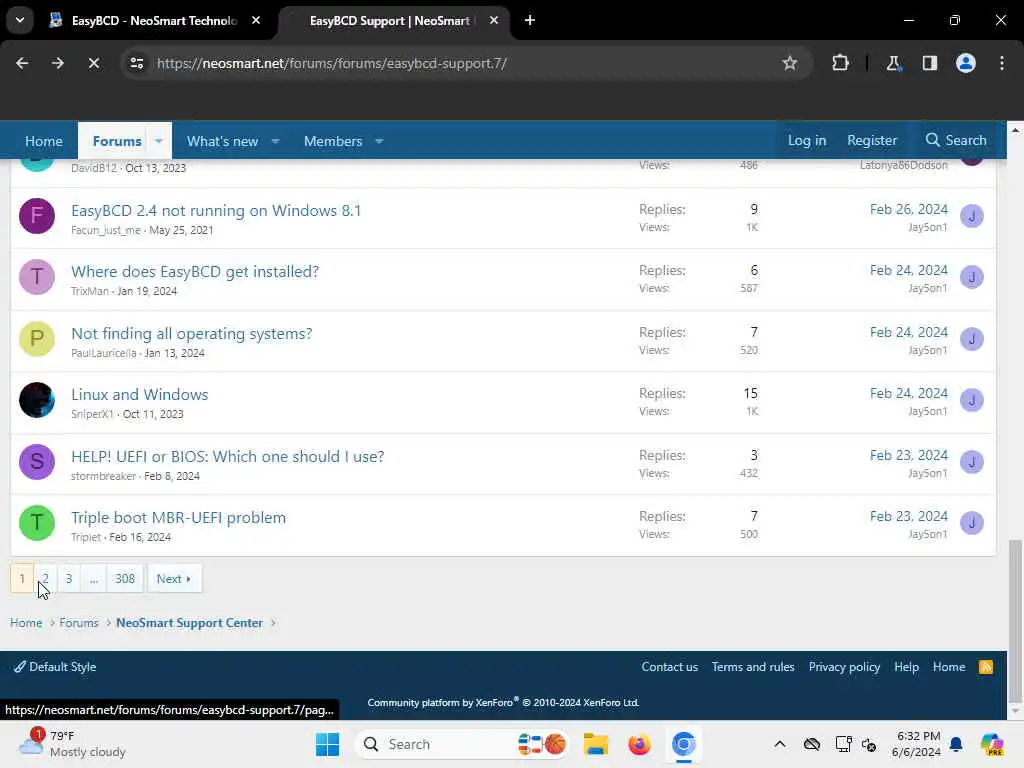The height and width of the screenshot is (768, 1024).
Task: Click SniperX1 dark avatar image
Action: click(x=37, y=400)
